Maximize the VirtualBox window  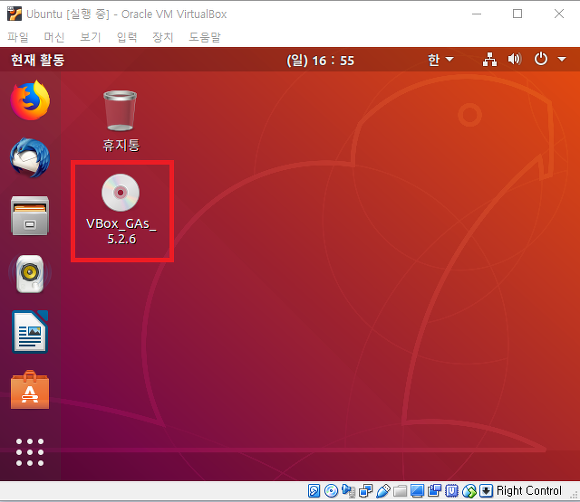click(x=517, y=14)
